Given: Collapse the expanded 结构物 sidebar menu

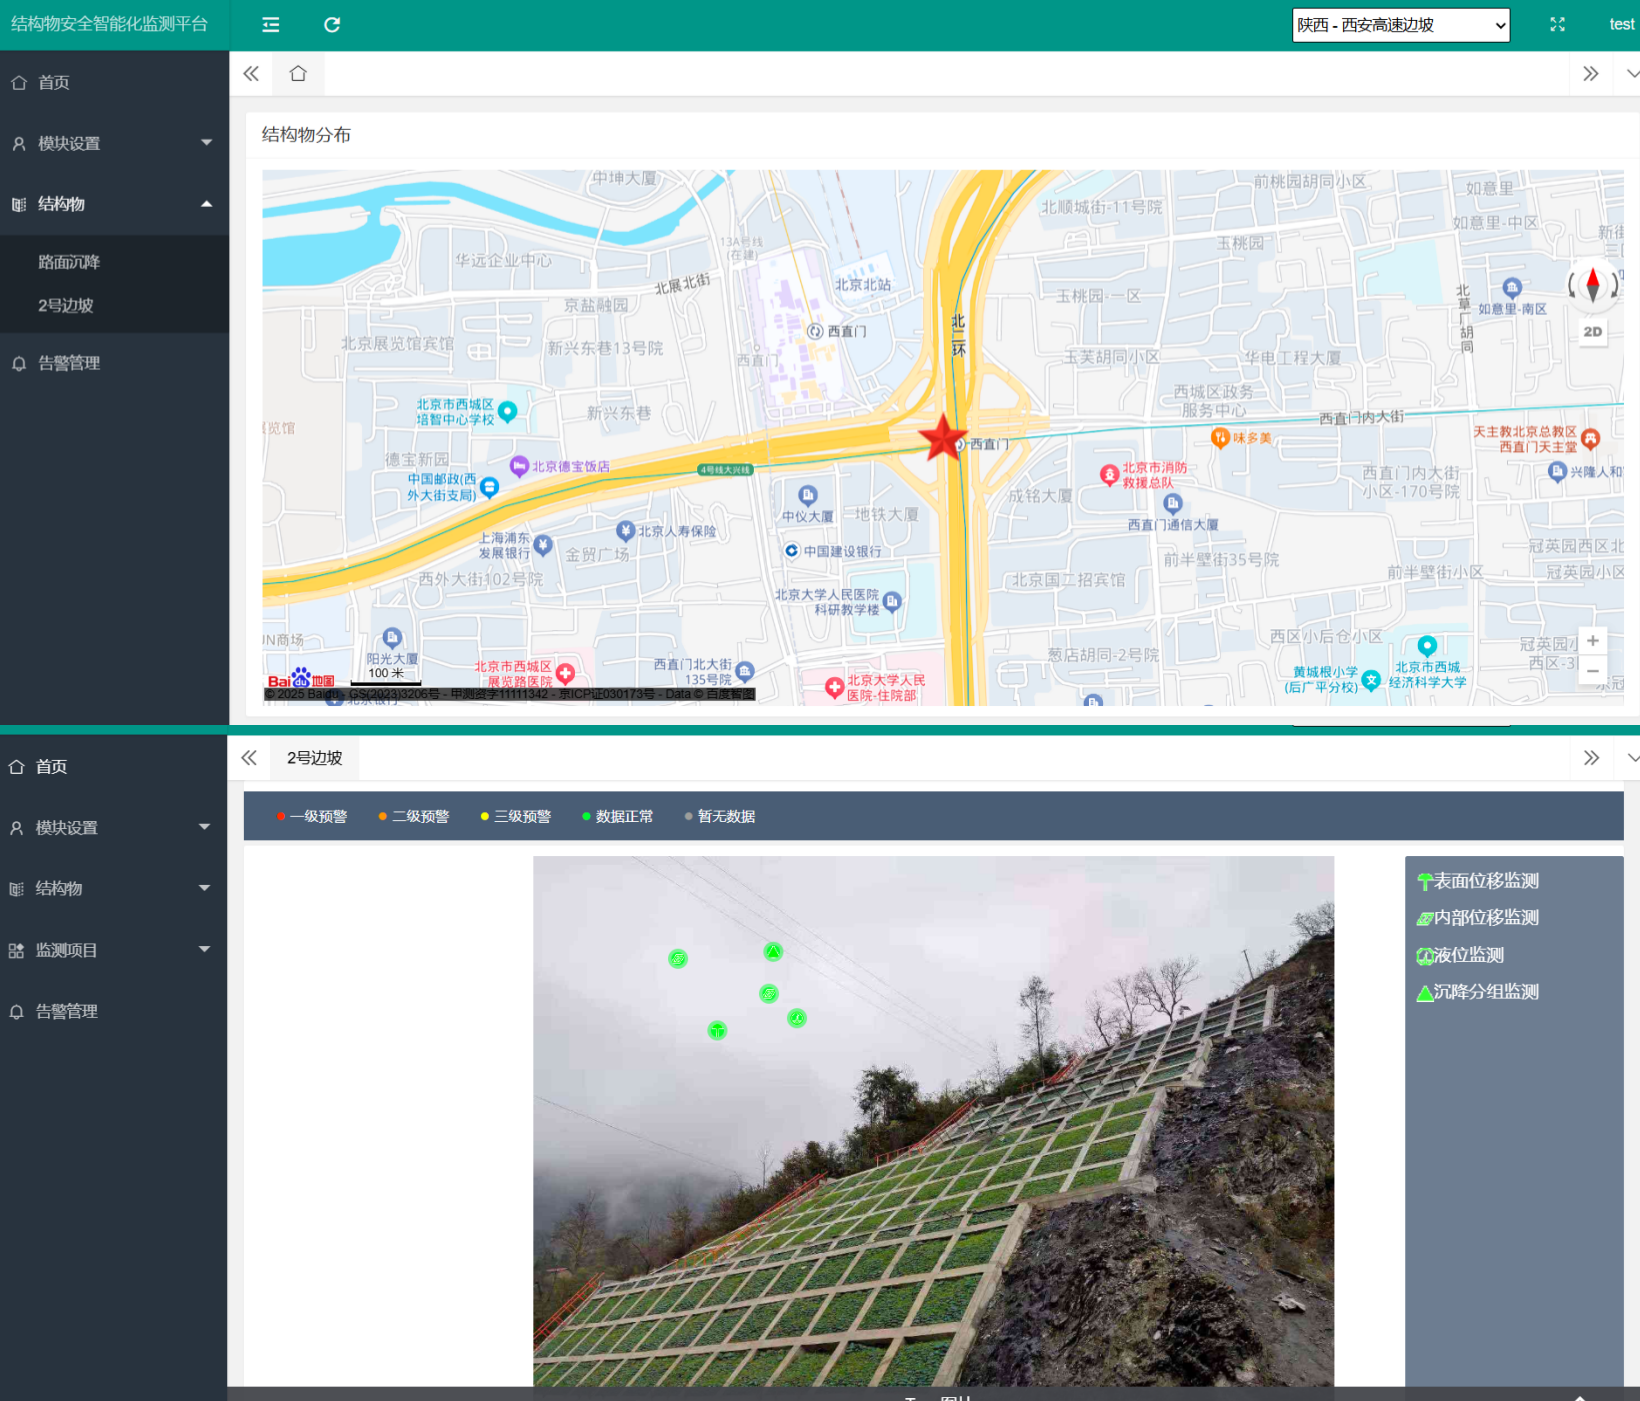Looking at the screenshot, I should click(x=114, y=204).
